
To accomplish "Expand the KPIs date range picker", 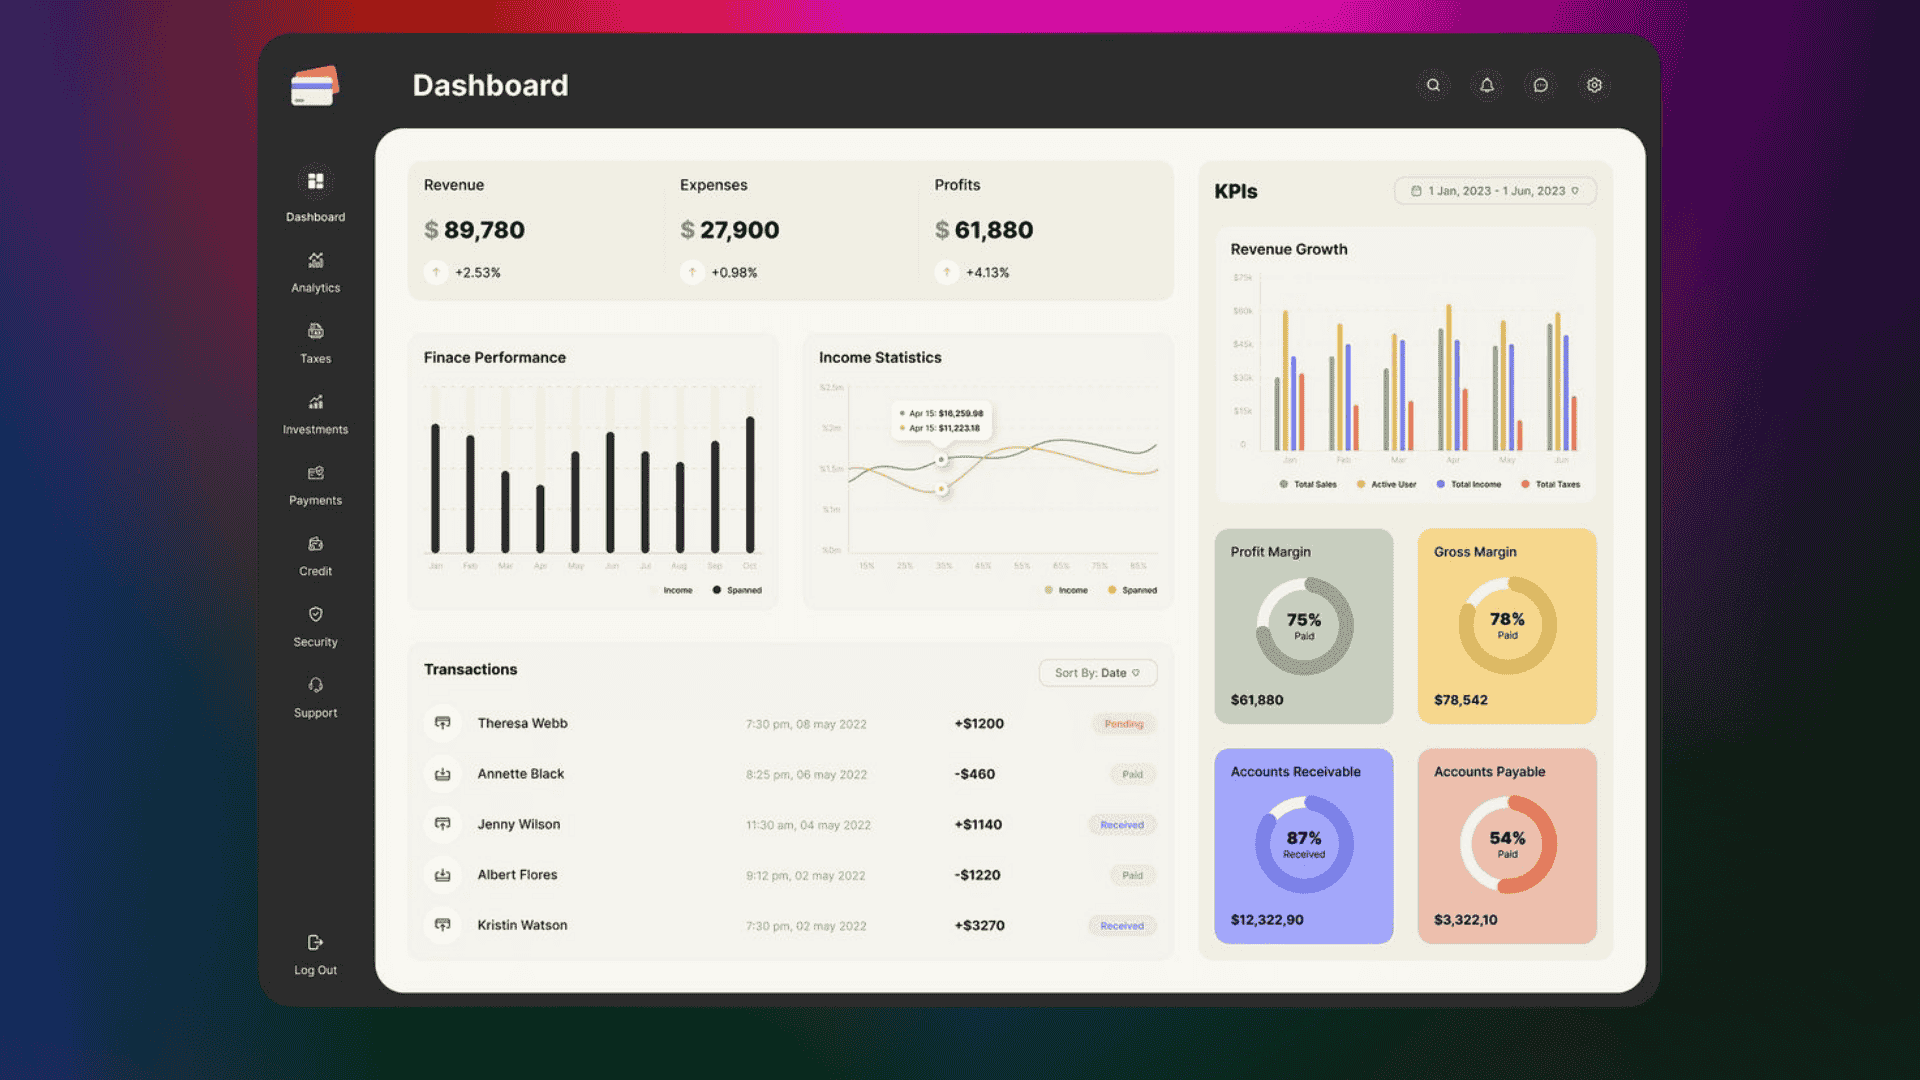I will click(x=1495, y=191).
